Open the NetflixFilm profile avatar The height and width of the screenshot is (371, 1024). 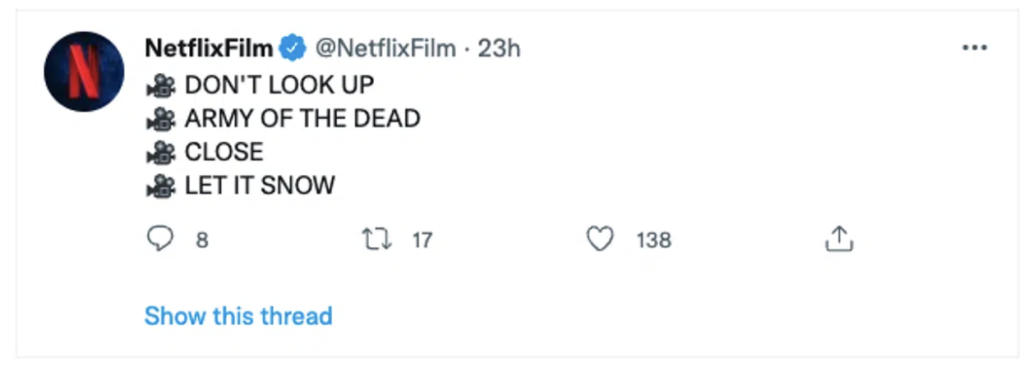tap(84, 71)
